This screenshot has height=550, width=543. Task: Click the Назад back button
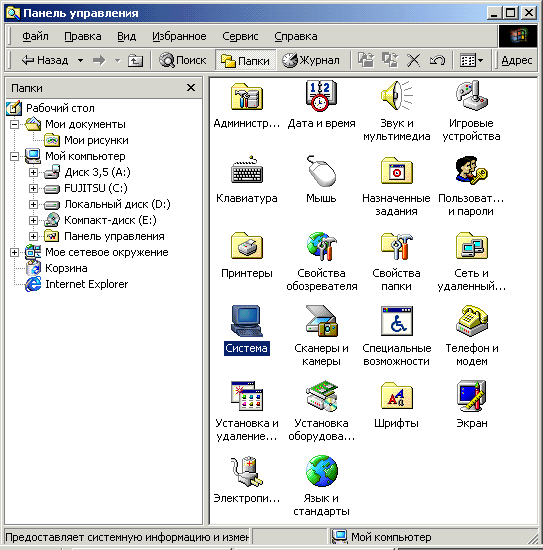click(45, 61)
